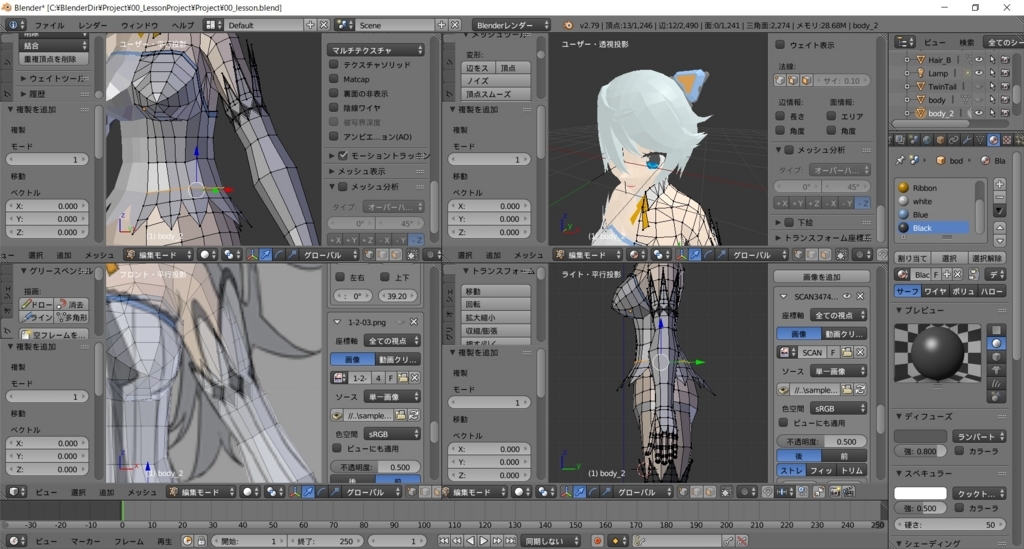This screenshot has width=1024, height=549.
Task: Jump to the first frame in the timeline
Action: (443, 541)
